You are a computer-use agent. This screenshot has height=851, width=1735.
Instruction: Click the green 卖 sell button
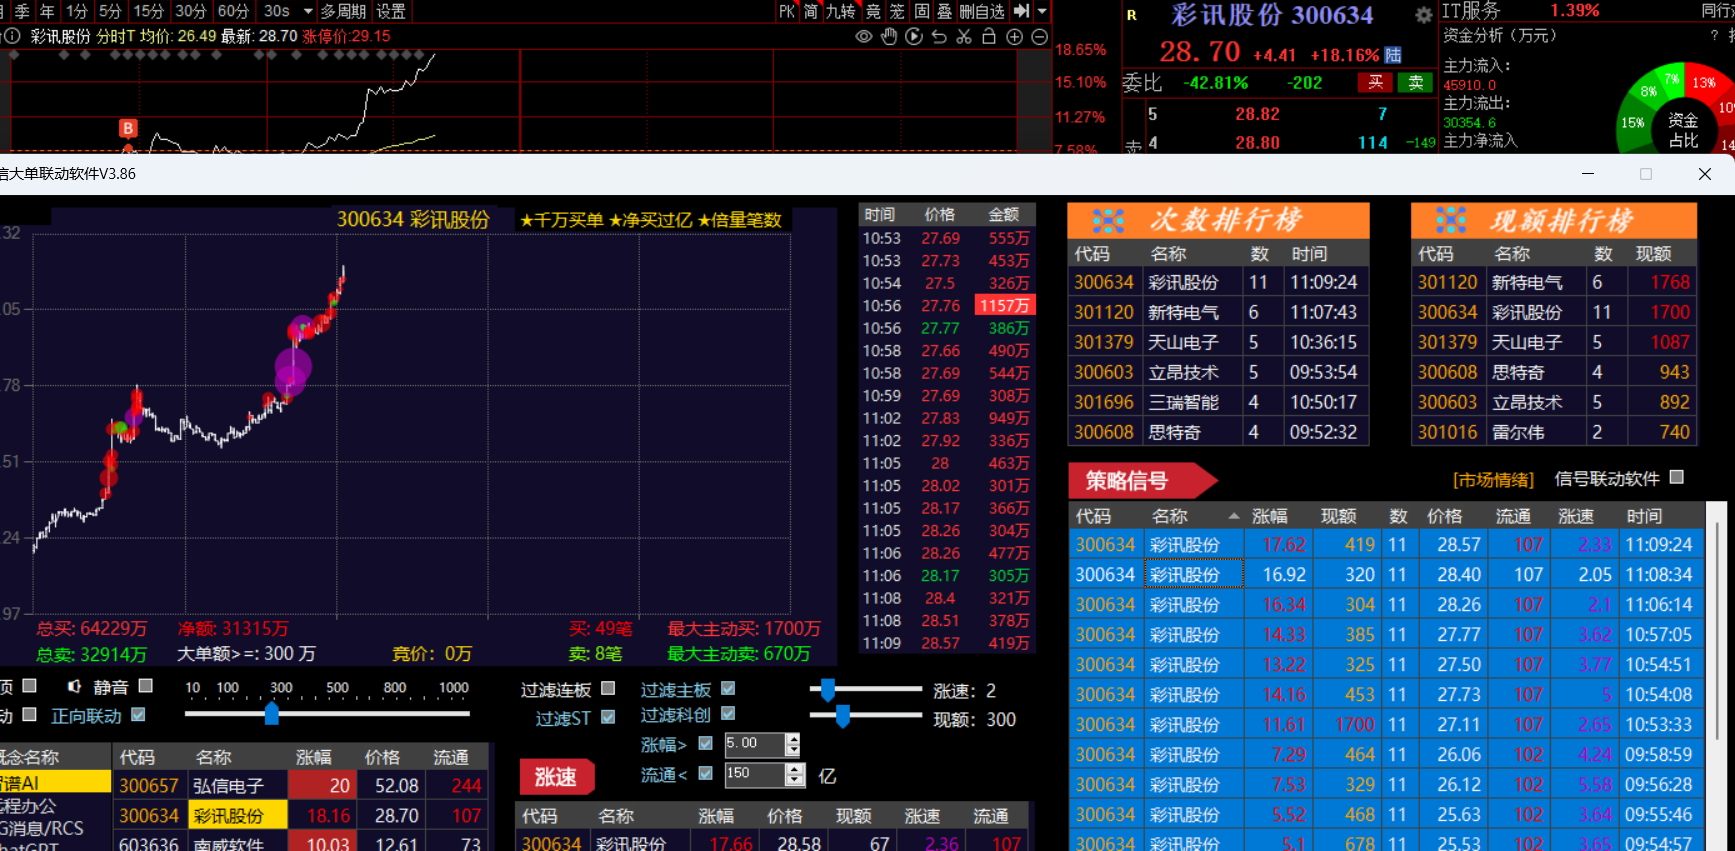[1416, 83]
